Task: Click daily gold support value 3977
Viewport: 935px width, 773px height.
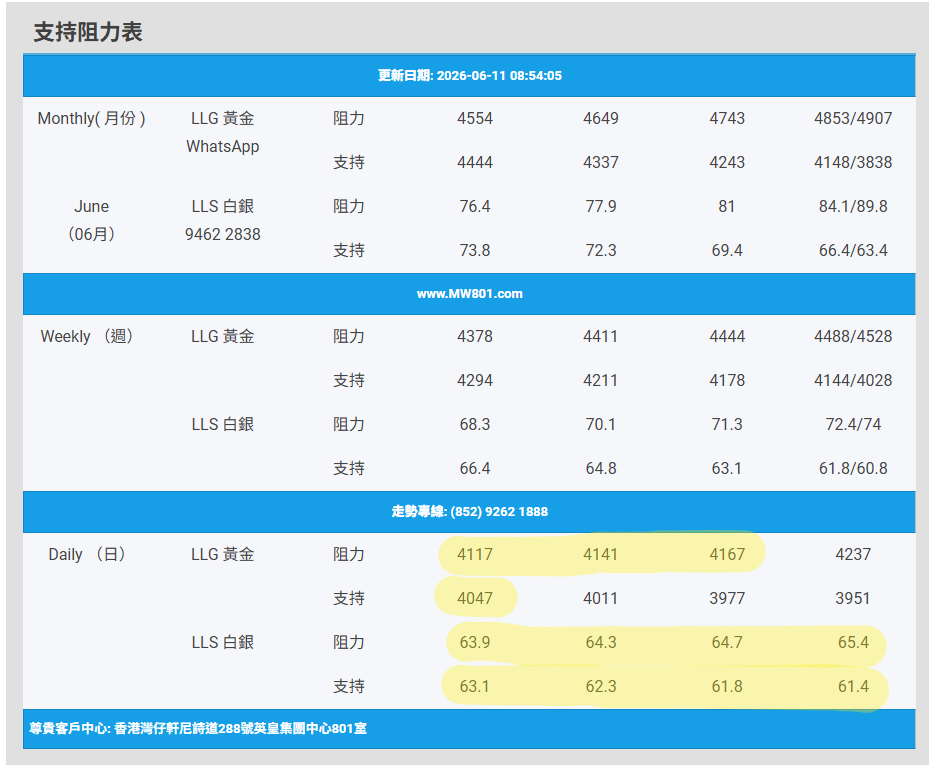Action: pos(727,598)
